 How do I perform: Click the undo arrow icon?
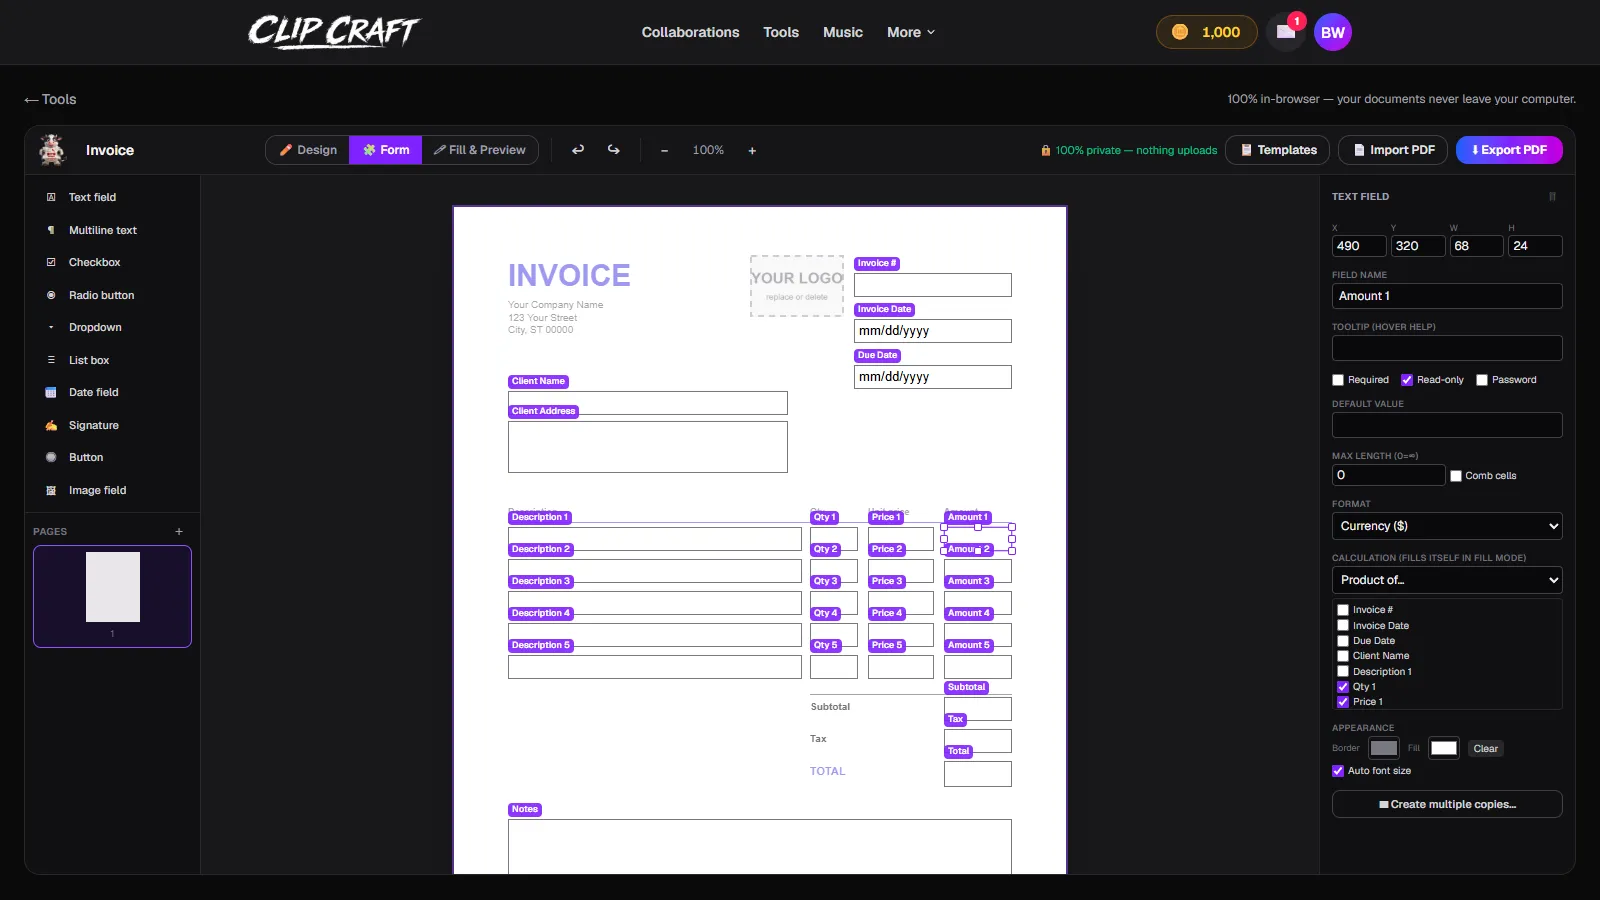tap(578, 150)
